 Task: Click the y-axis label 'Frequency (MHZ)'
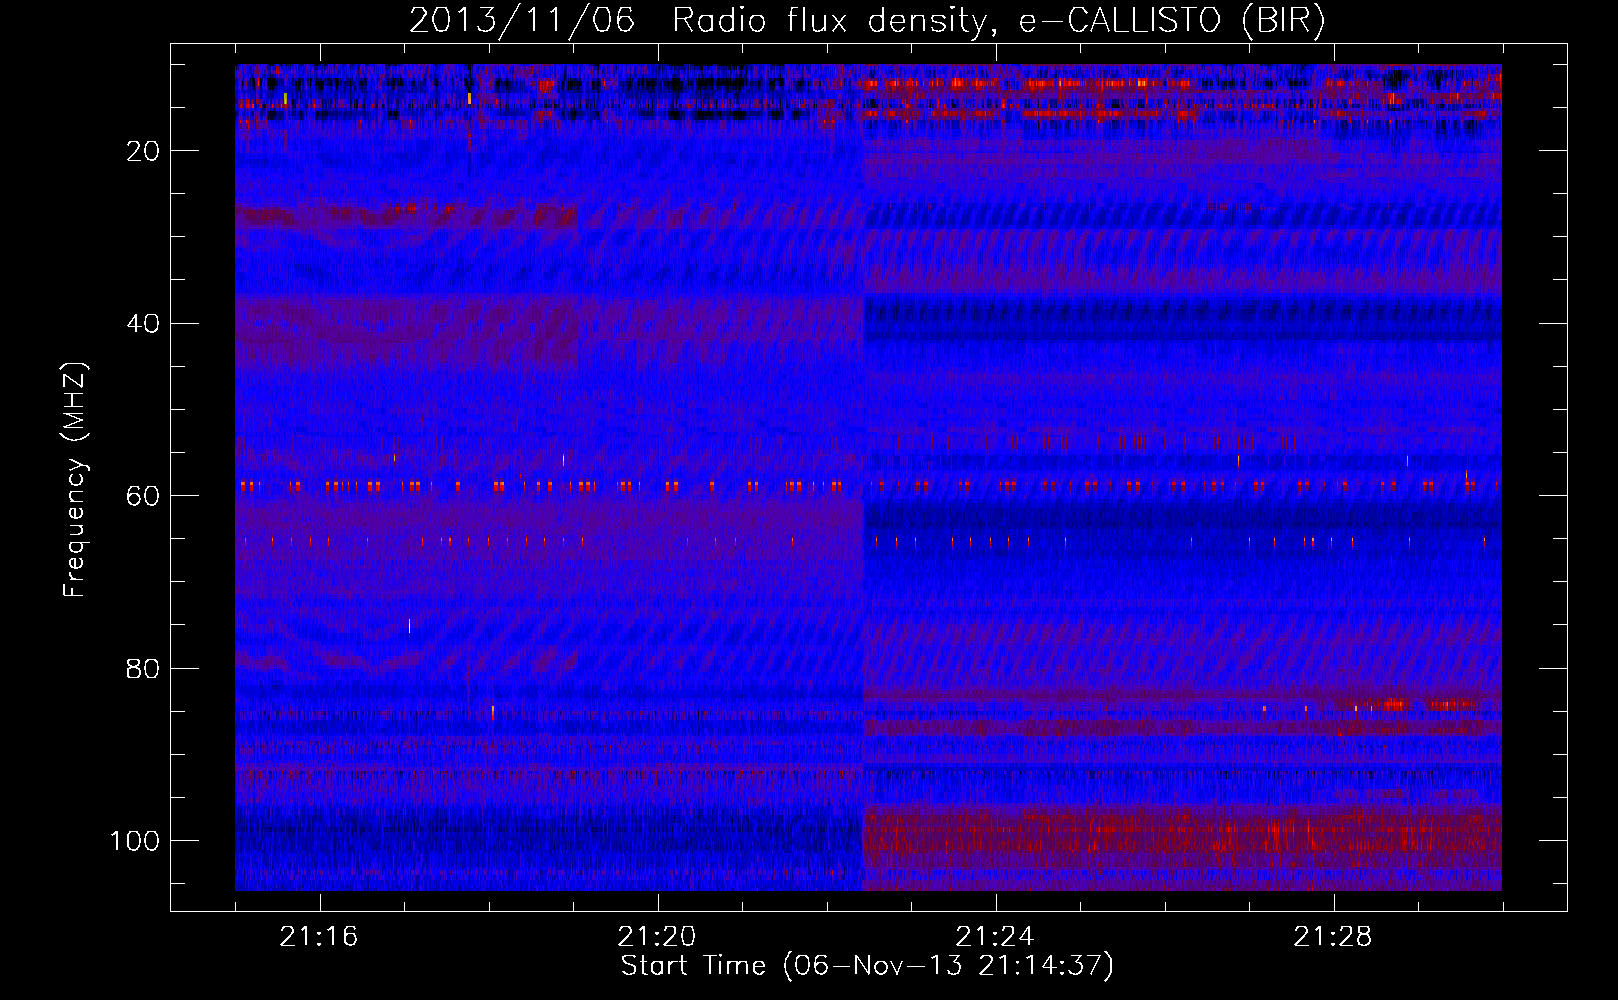pyautogui.click(x=75, y=480)
